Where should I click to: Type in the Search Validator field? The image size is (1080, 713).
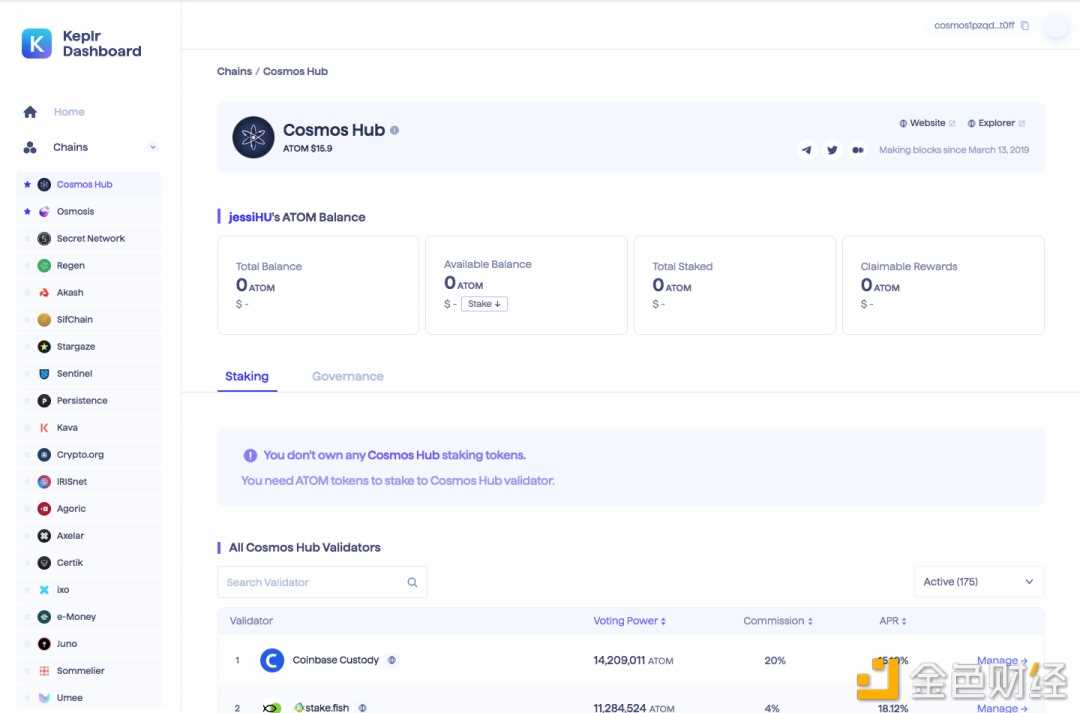point(310,582)
